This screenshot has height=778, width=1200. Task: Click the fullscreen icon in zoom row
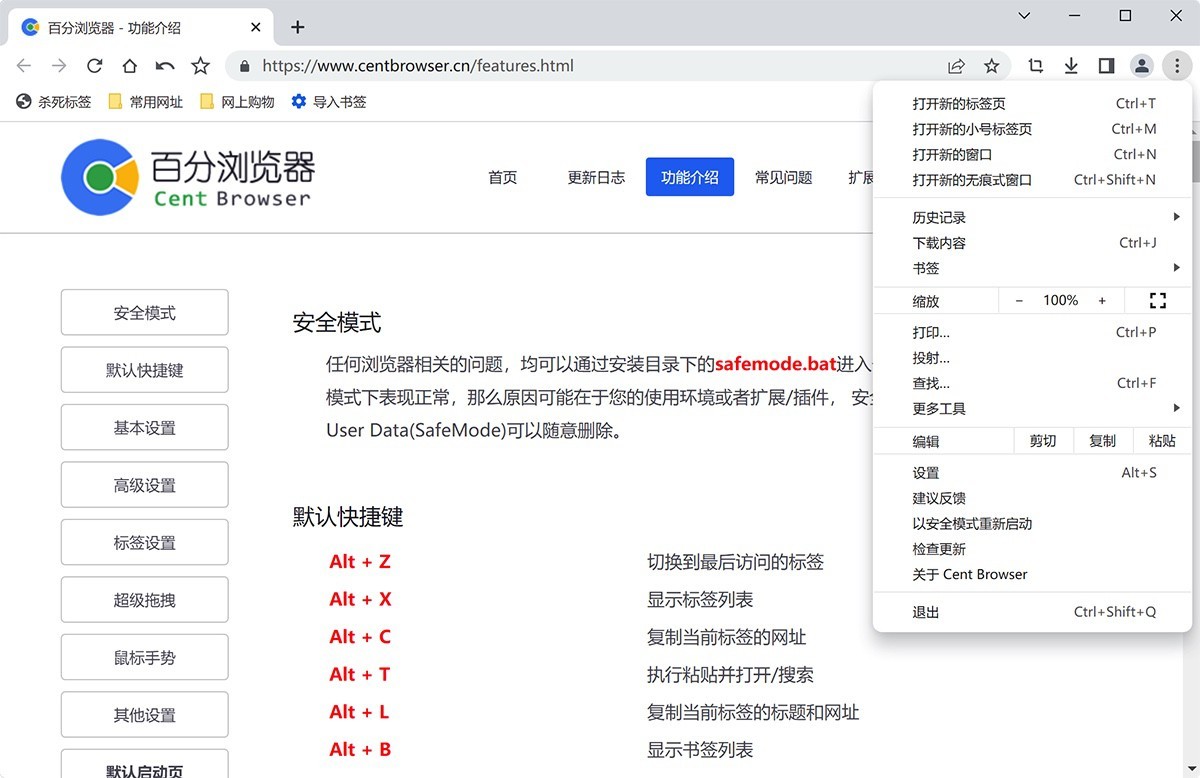click(x=1158, y=301)
